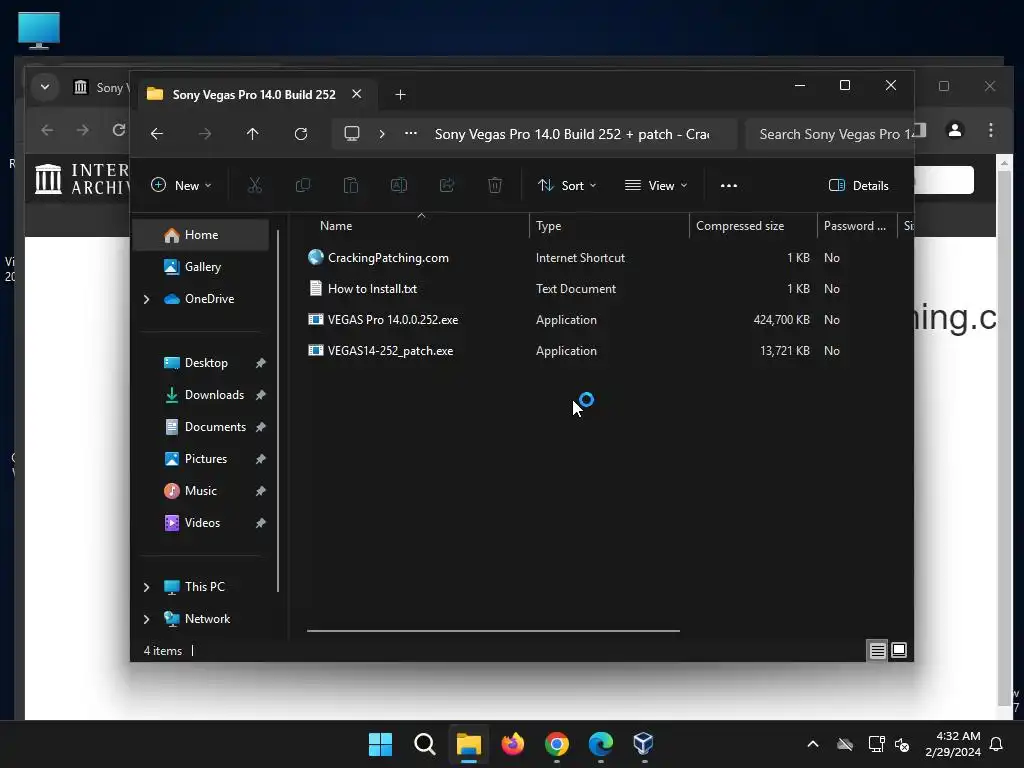Open the New item dropdown
The height and width of the screenshot is (768, 1024).
182,185
